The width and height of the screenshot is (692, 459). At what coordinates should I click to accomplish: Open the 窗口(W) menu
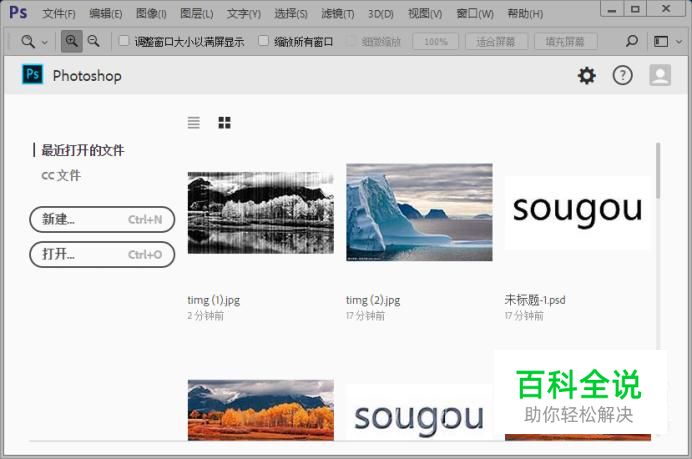coord(475,14)
